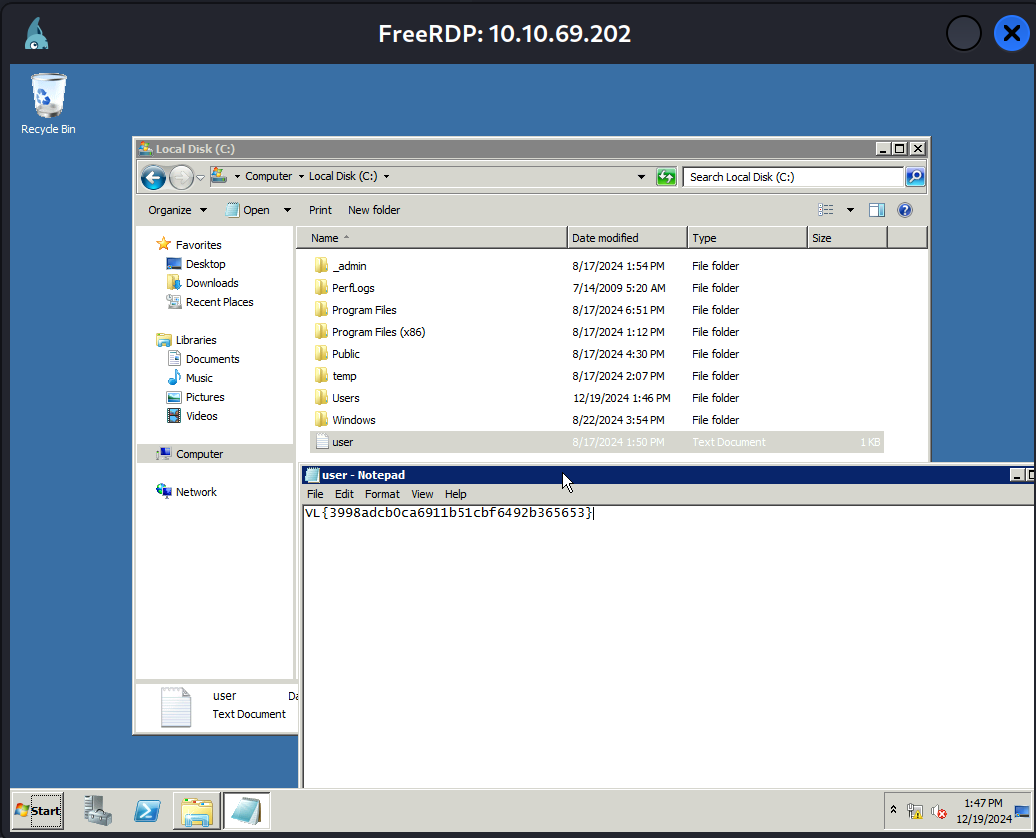
Task: Expand the address bar history dropdown
Action: tap(641, 177)
